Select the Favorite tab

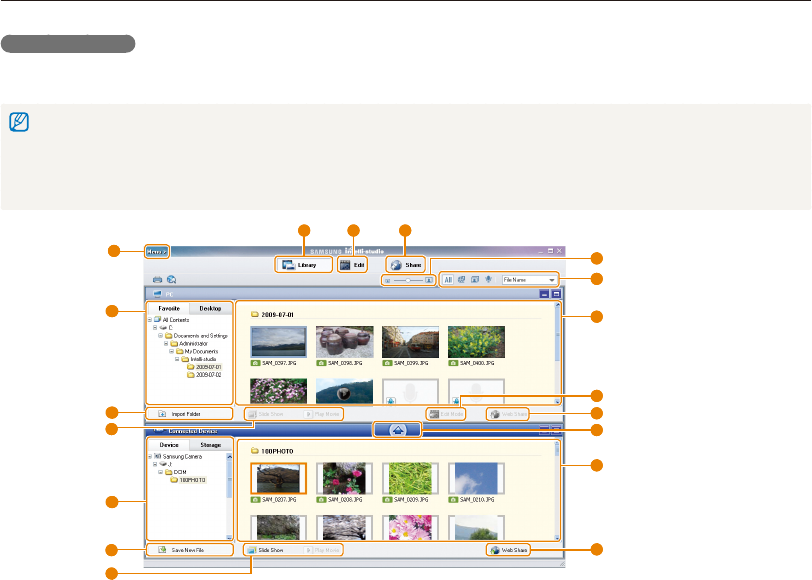[x=169, y=308]
